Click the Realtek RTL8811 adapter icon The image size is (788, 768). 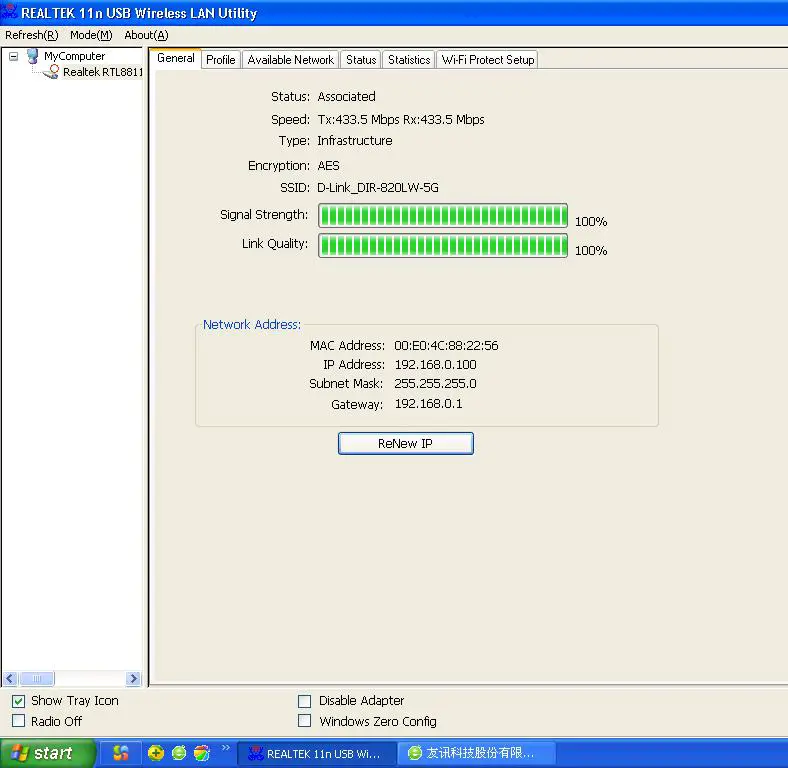point(52,72)
